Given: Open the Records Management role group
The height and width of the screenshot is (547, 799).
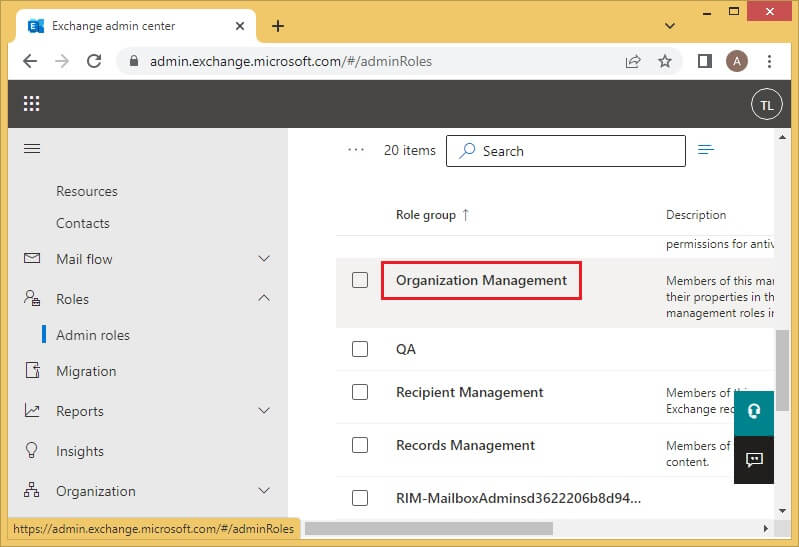Looking at the screenshot, I should pos(465,445).
